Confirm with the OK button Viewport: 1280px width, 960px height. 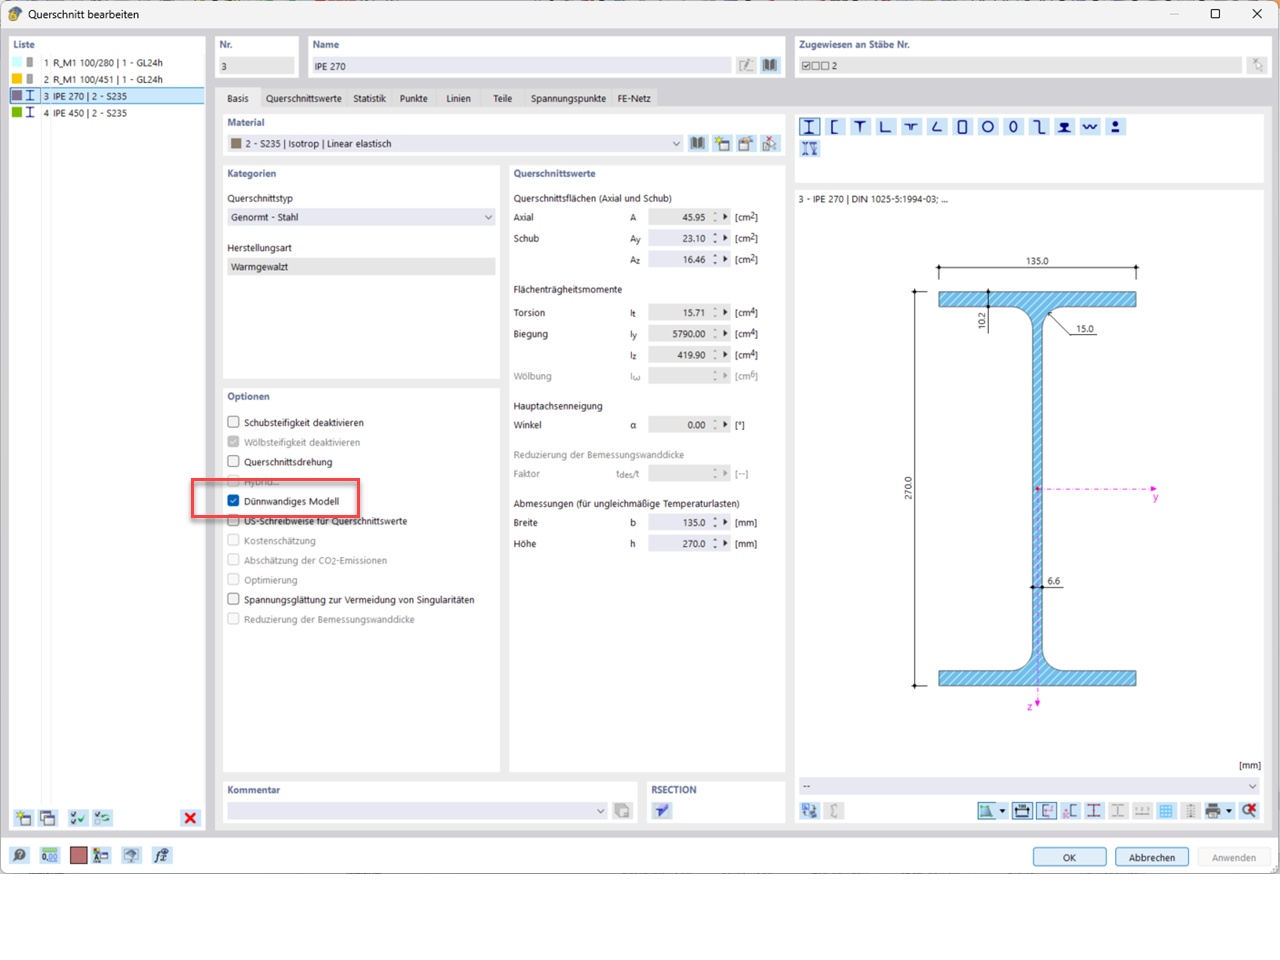(x=1069, y=857)
